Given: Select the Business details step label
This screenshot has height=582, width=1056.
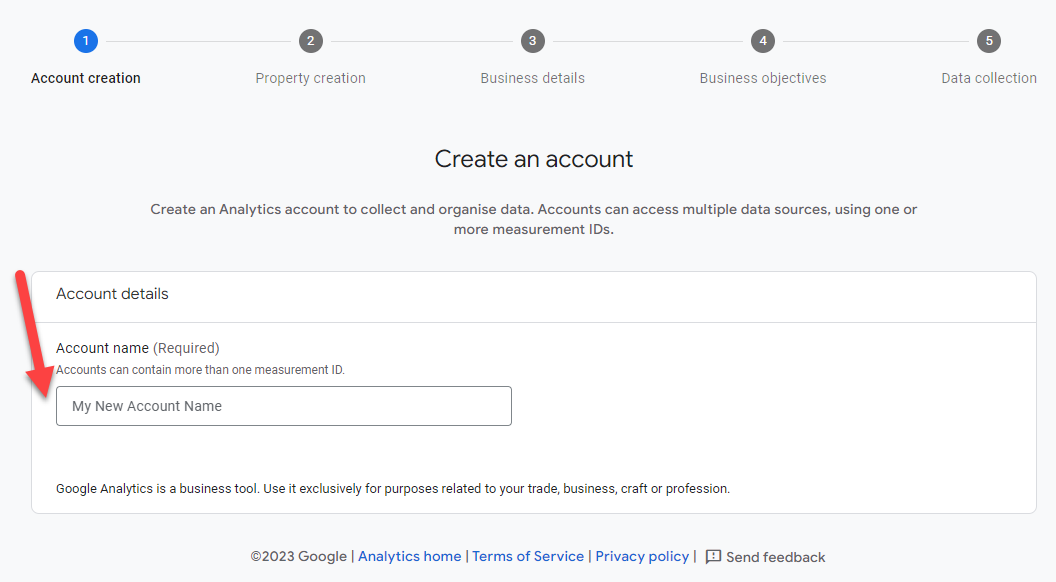Looking at the screenshot, I should pos(533,78).
